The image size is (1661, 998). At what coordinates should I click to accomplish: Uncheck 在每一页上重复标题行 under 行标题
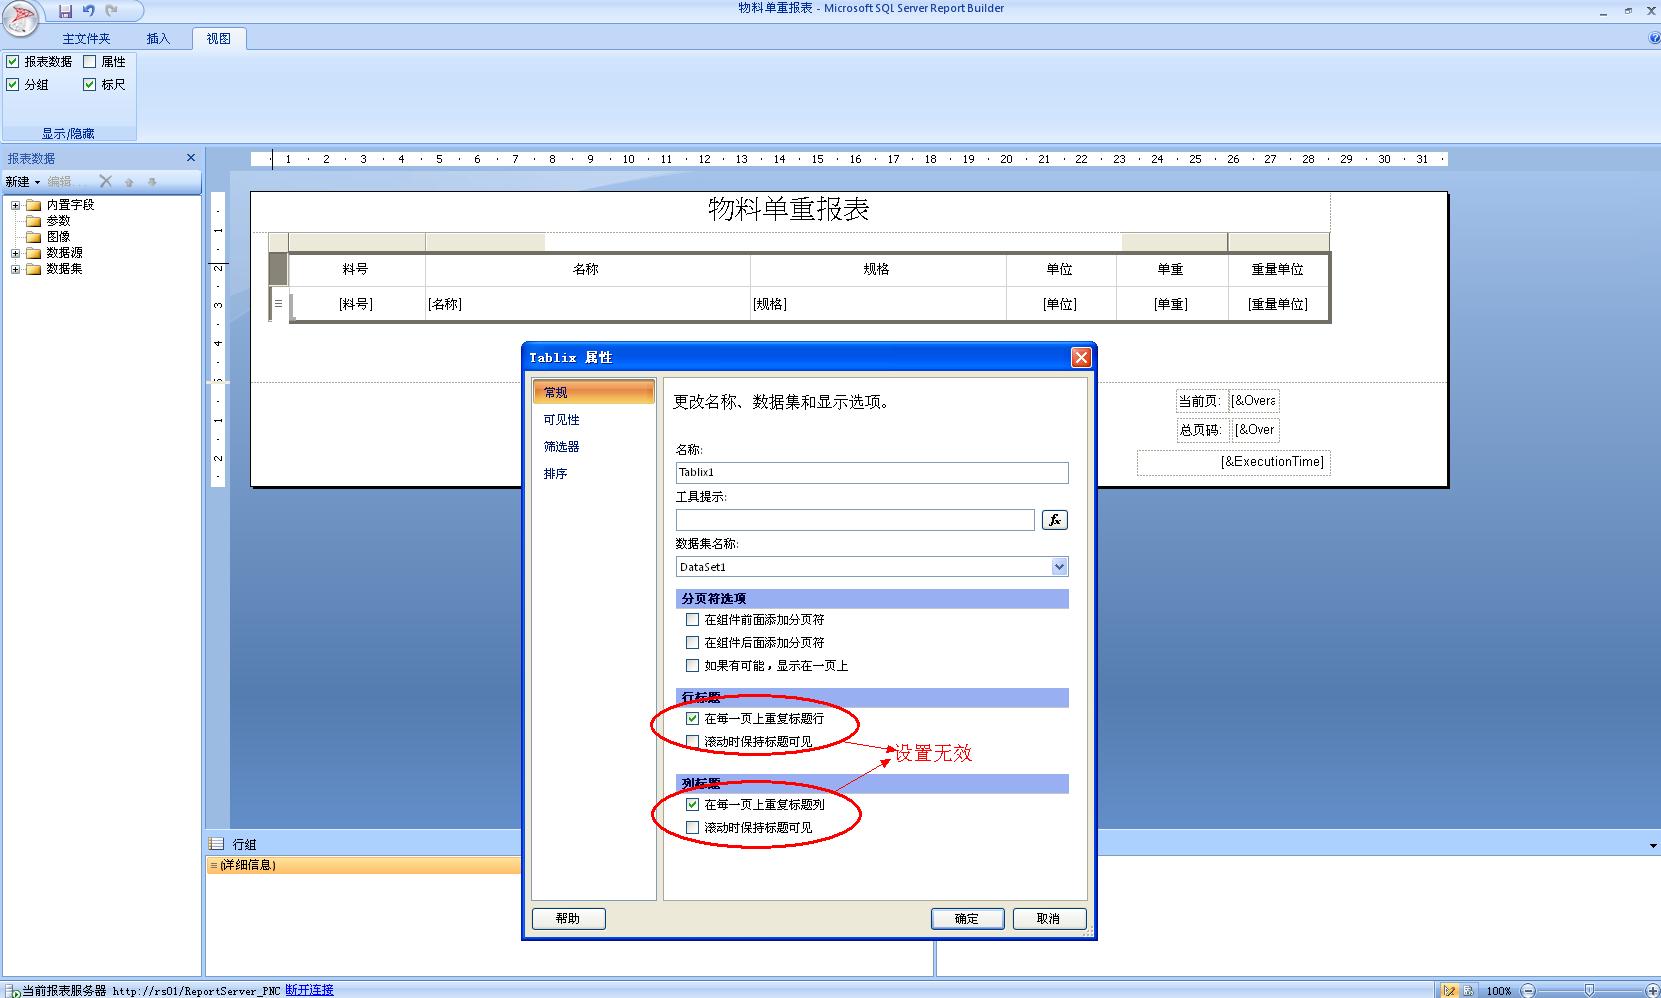tap(692, 718)
